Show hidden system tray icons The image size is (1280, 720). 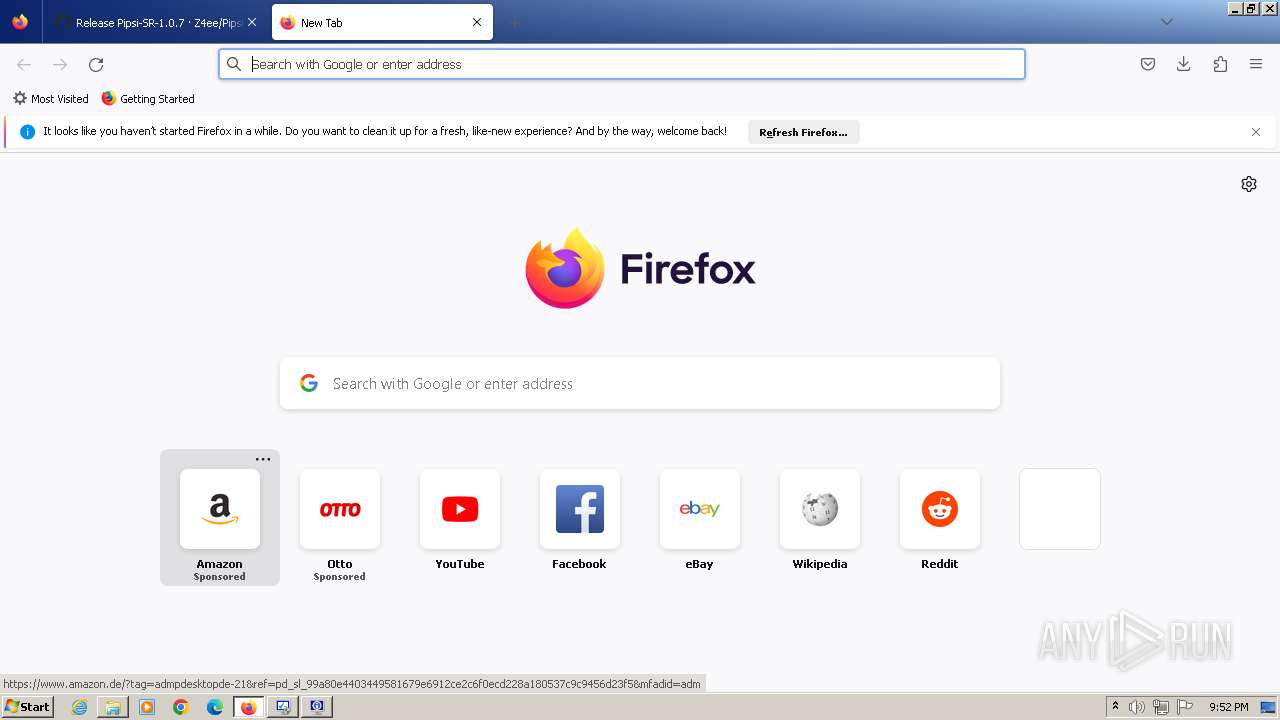[x=1116, y=707]
